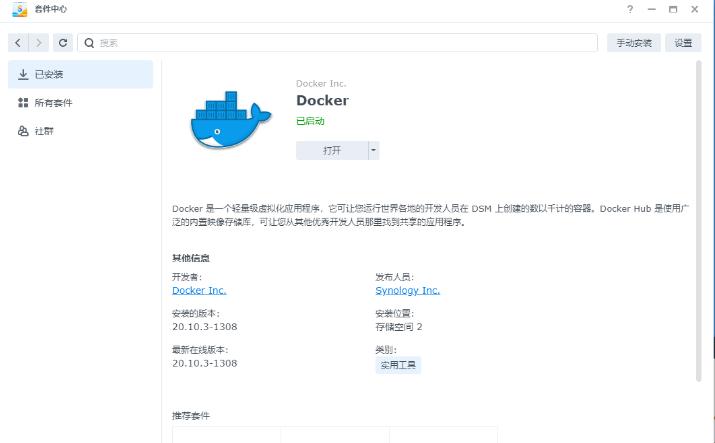The height and width of the screenshot is (443, 715).
Task: Click the 实用工具 category tag
Action: point(398,365)
